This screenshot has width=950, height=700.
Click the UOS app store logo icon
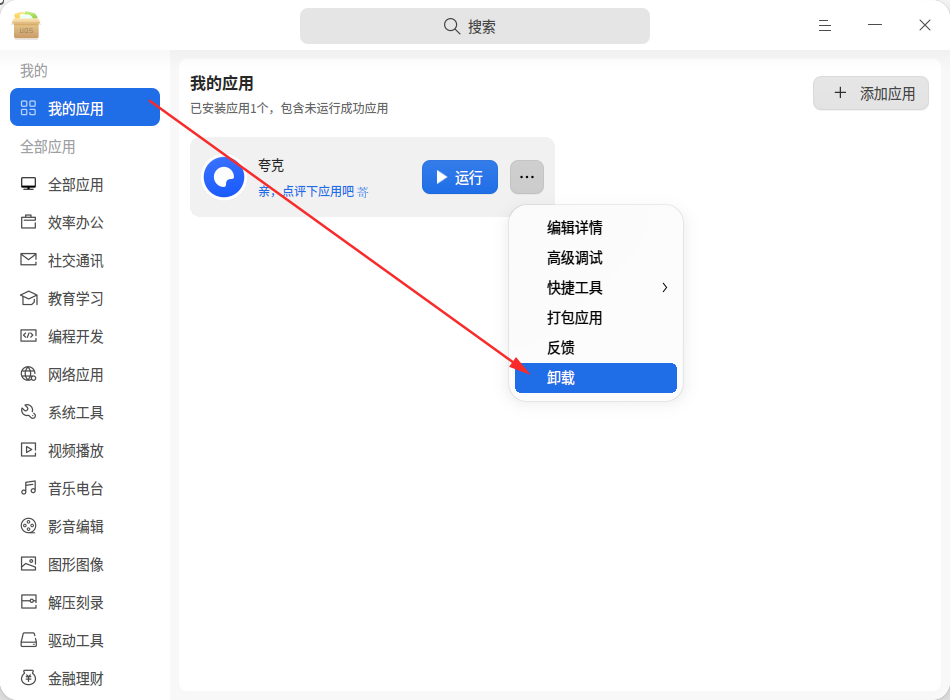(26, 25)
